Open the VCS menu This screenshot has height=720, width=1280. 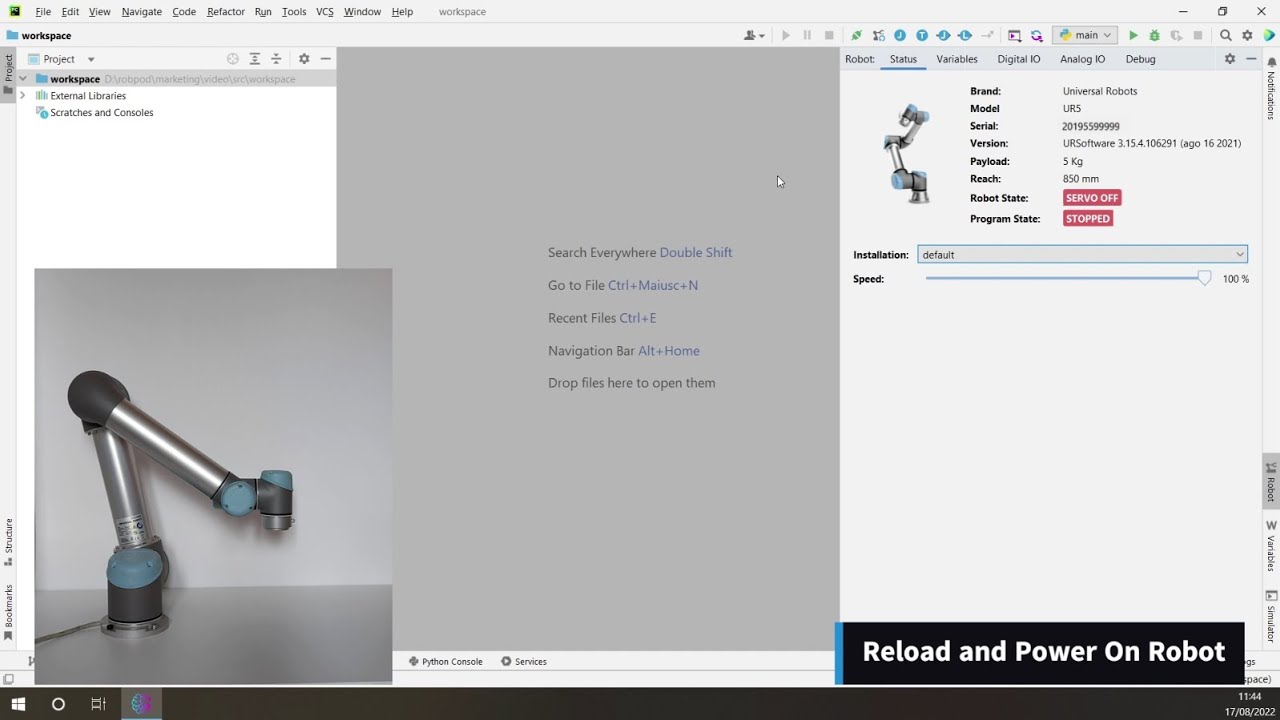pos(325,12)
